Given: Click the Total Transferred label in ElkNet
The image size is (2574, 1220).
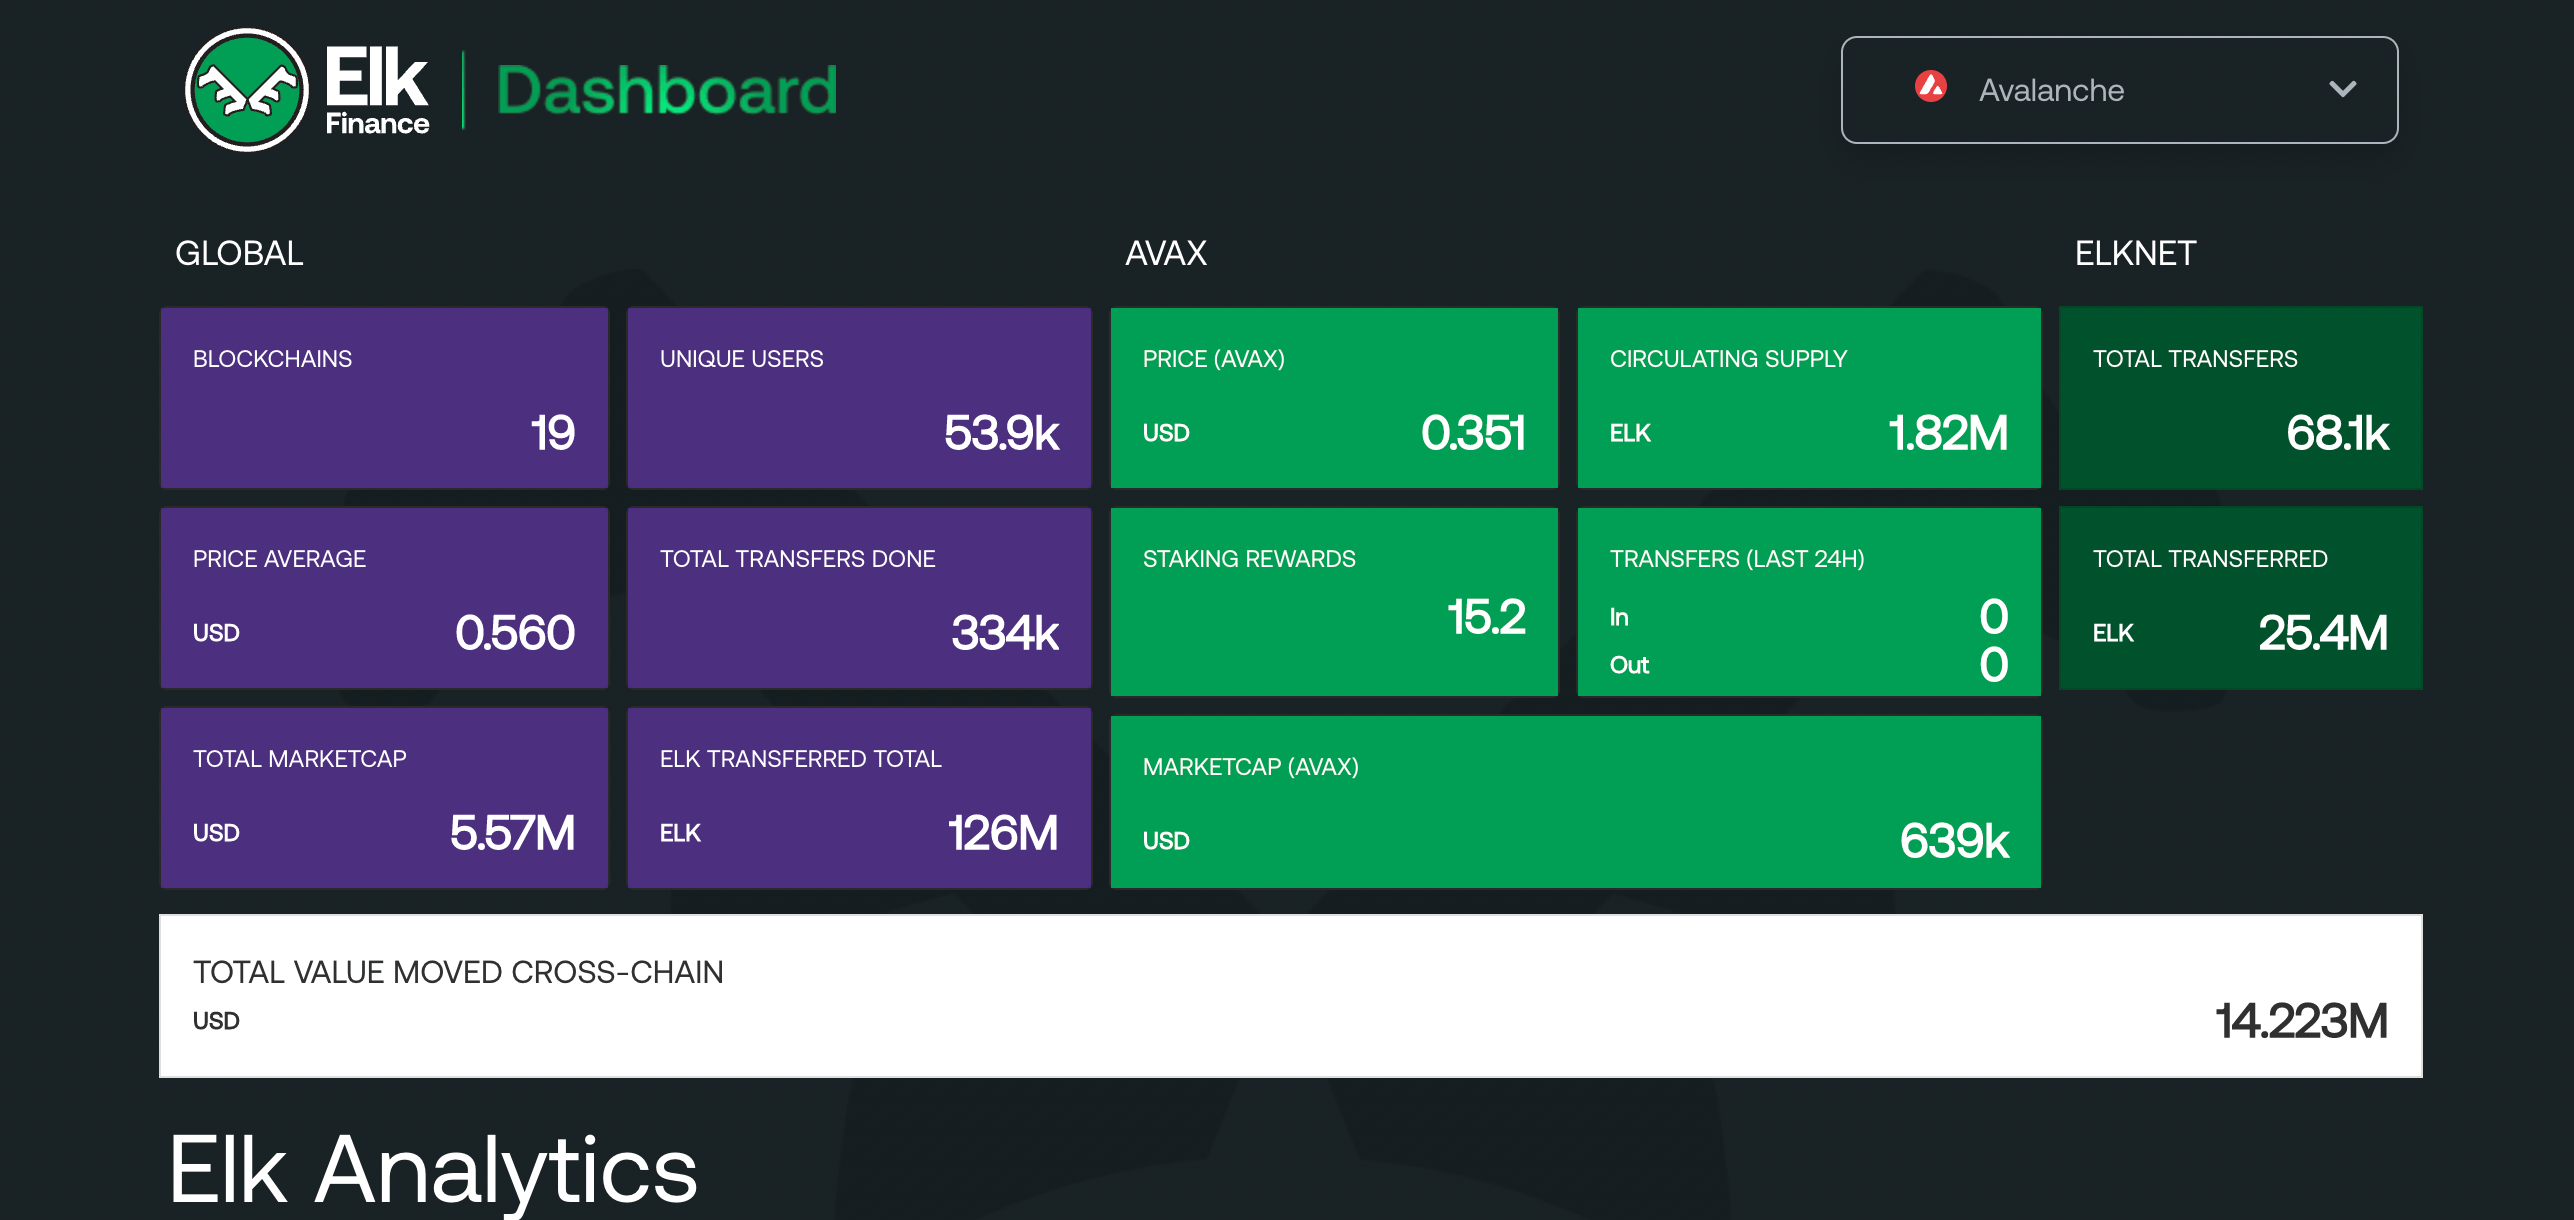Looking at the screenshot, I should point(2210,559).
